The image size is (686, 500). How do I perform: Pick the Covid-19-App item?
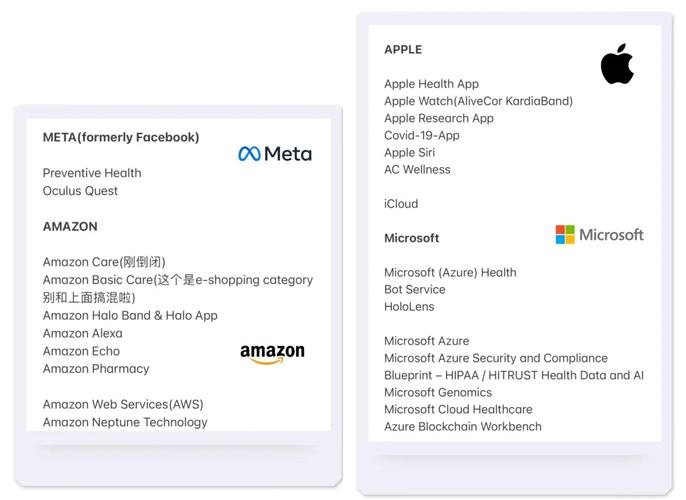tap(422, 136)
